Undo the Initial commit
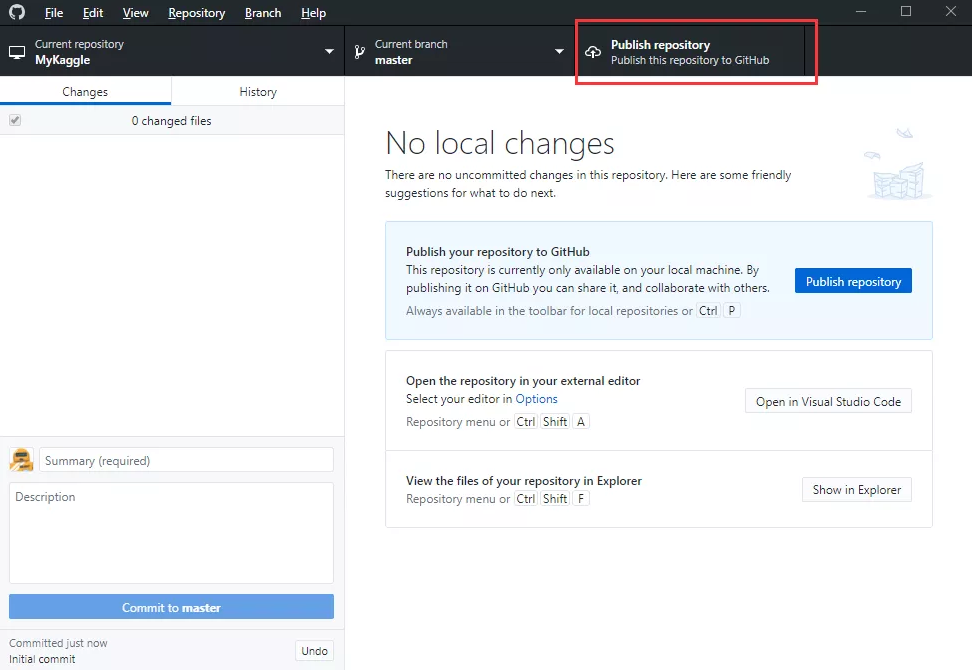Image resolution: width=972 pixels, height=670 pixels. (314, 651)
